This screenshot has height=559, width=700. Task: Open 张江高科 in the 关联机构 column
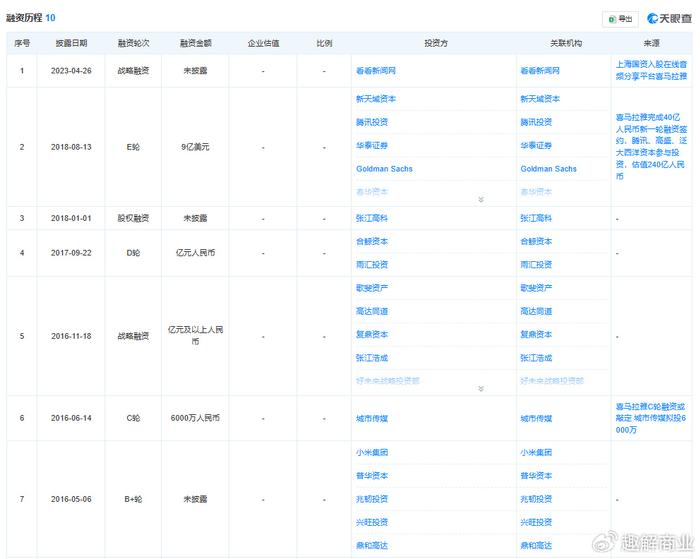click(536, 218)
